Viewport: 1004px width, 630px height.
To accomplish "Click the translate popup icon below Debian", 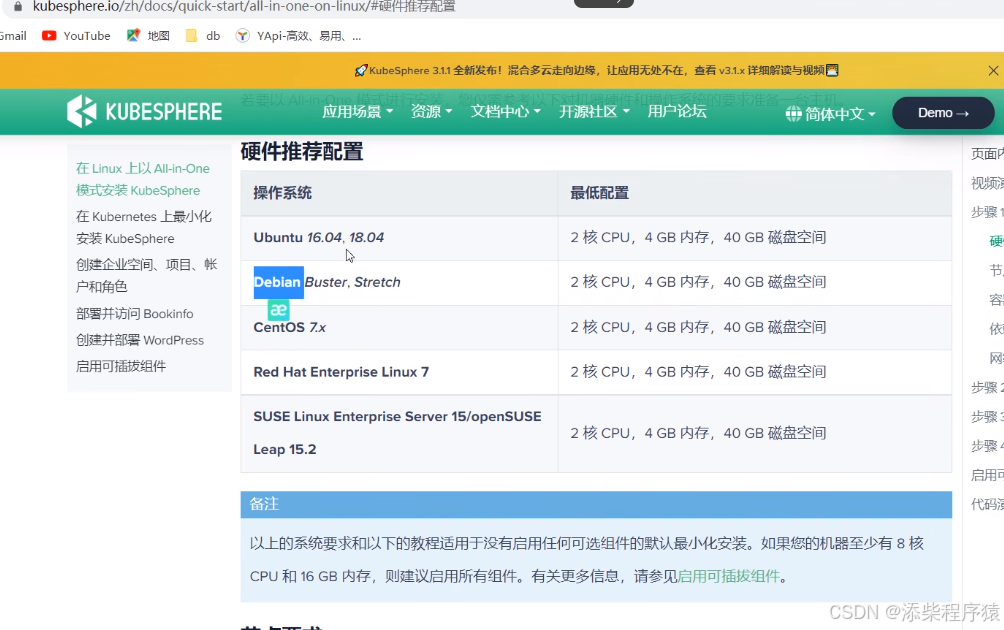I will point(279,310).
